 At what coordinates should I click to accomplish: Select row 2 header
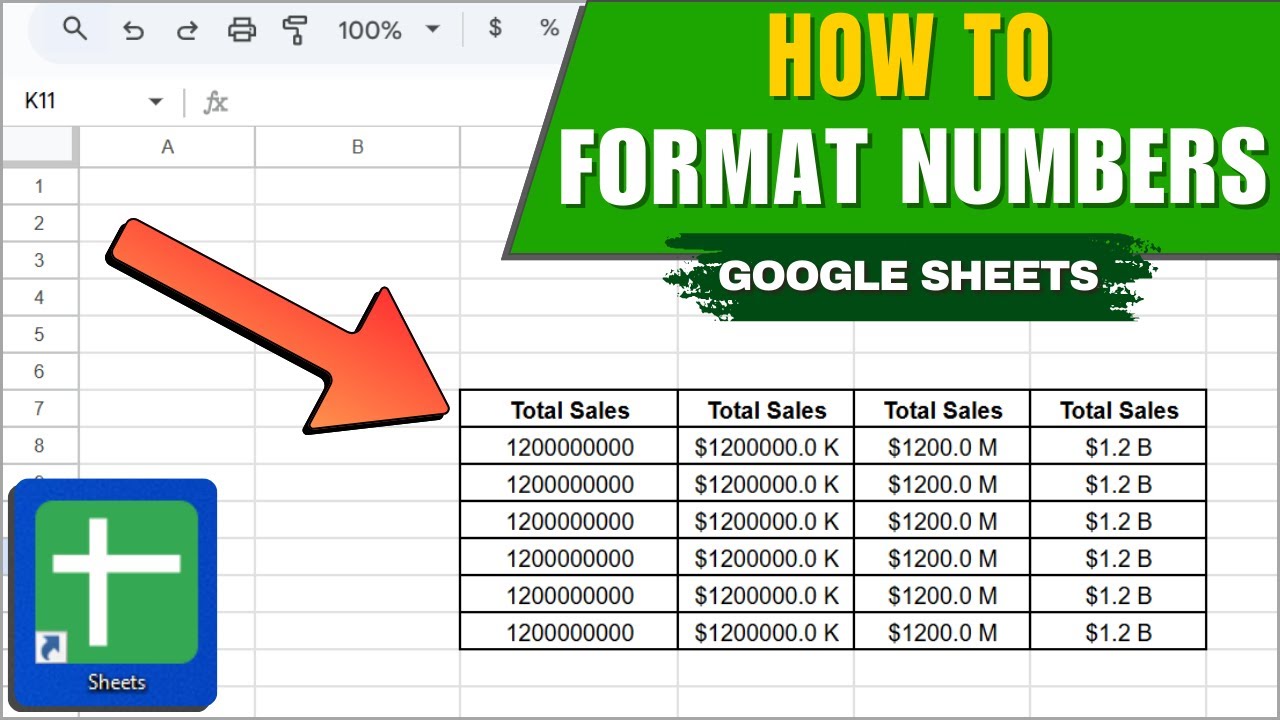40,223
